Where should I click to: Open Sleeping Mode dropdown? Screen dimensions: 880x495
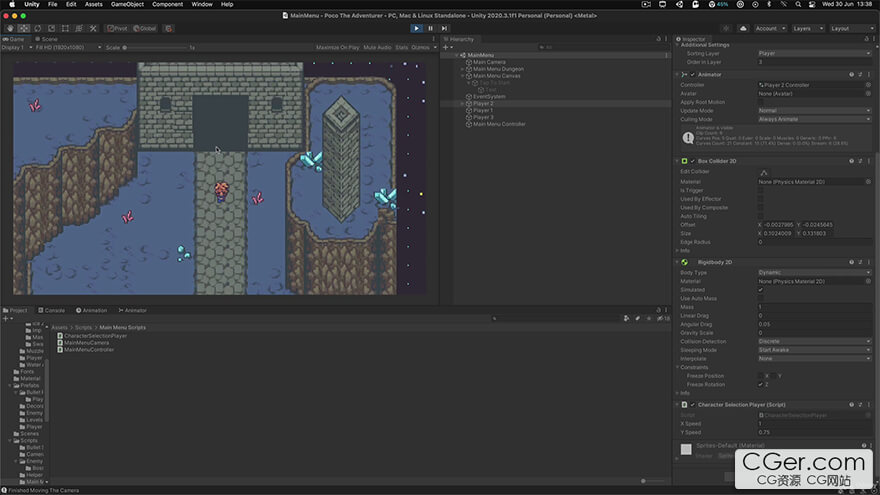(814, 350)
